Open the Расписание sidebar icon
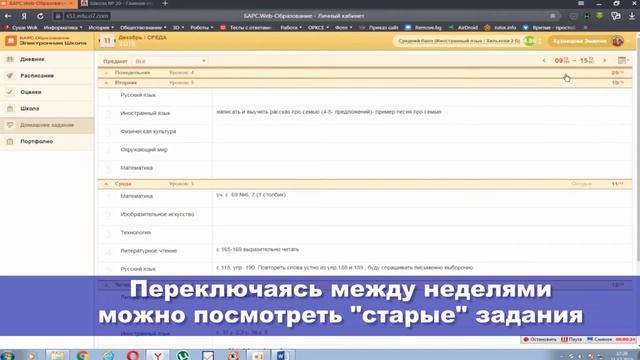This screenshot has height=360, width=640. point(10,76)
